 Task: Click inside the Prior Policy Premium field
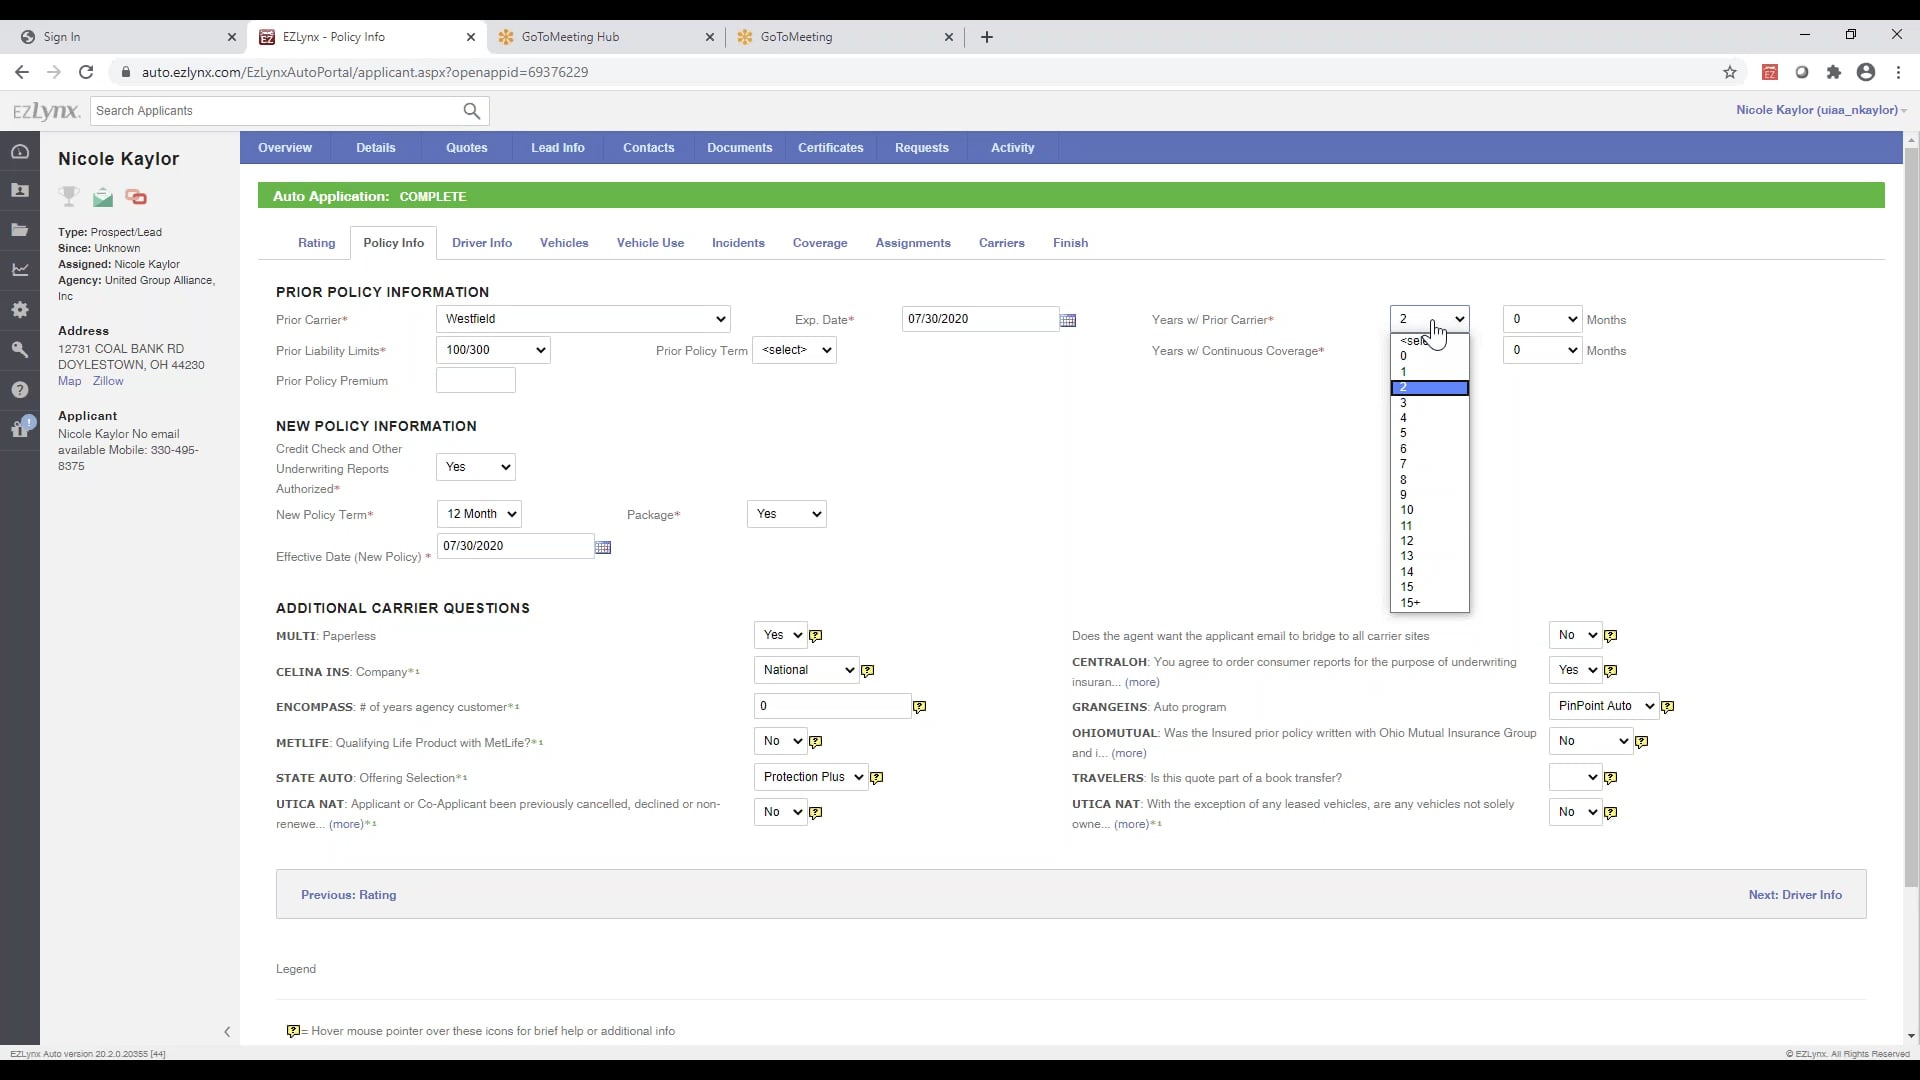476,381
